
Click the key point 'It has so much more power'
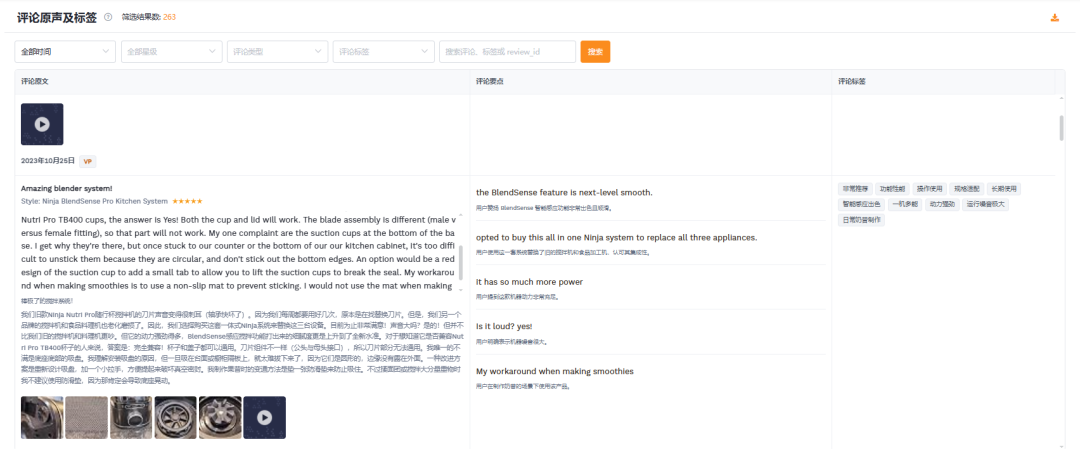(529, 282)
